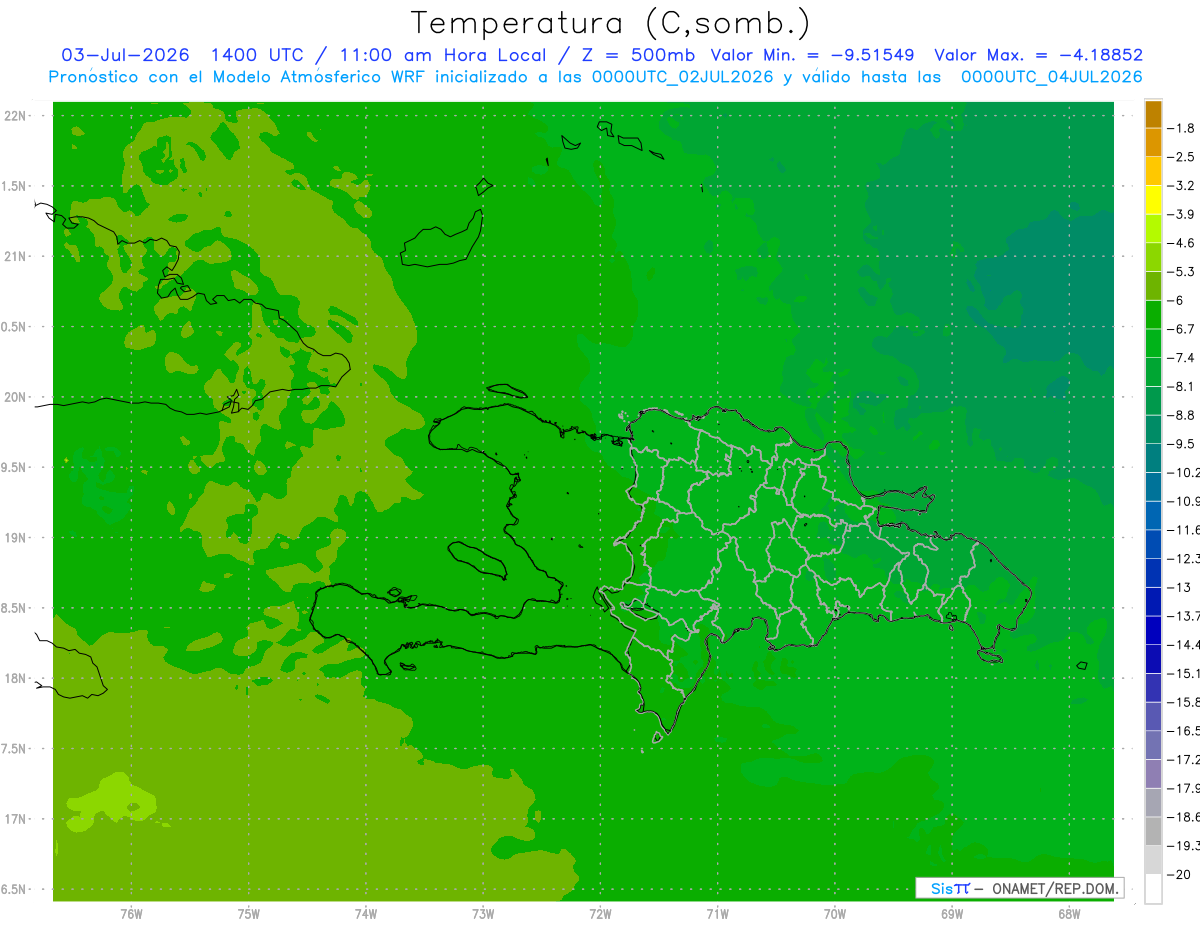Click the '-8.8' color scale value
Image resolution: width=1200 pixels, height=927 pixels.
click(1183, 415)
